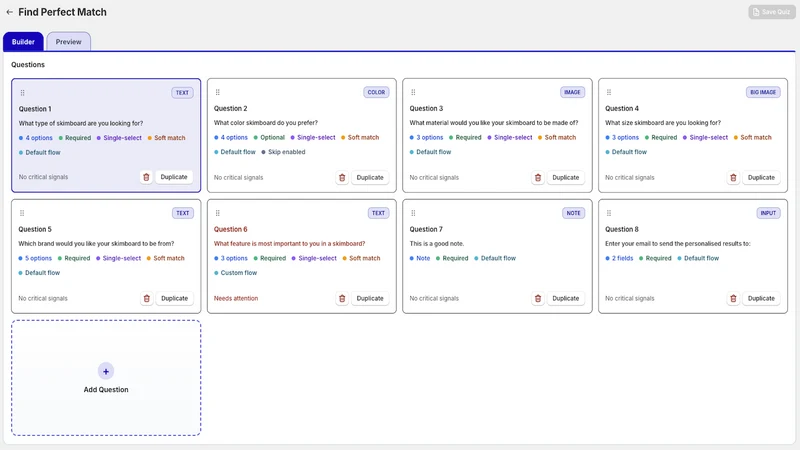Click the TEXT badge on Question 1

[x=182, y=93]
